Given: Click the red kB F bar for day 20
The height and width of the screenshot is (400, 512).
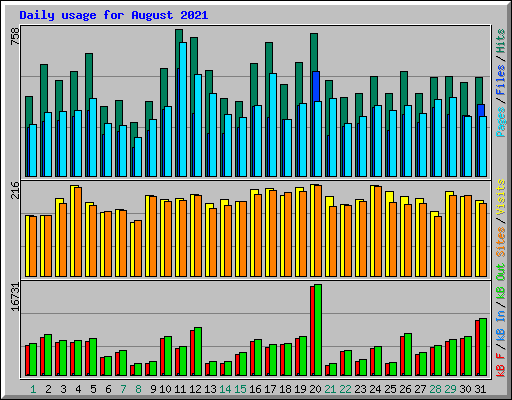Looking at the screenshot, I should pos(312,331).
